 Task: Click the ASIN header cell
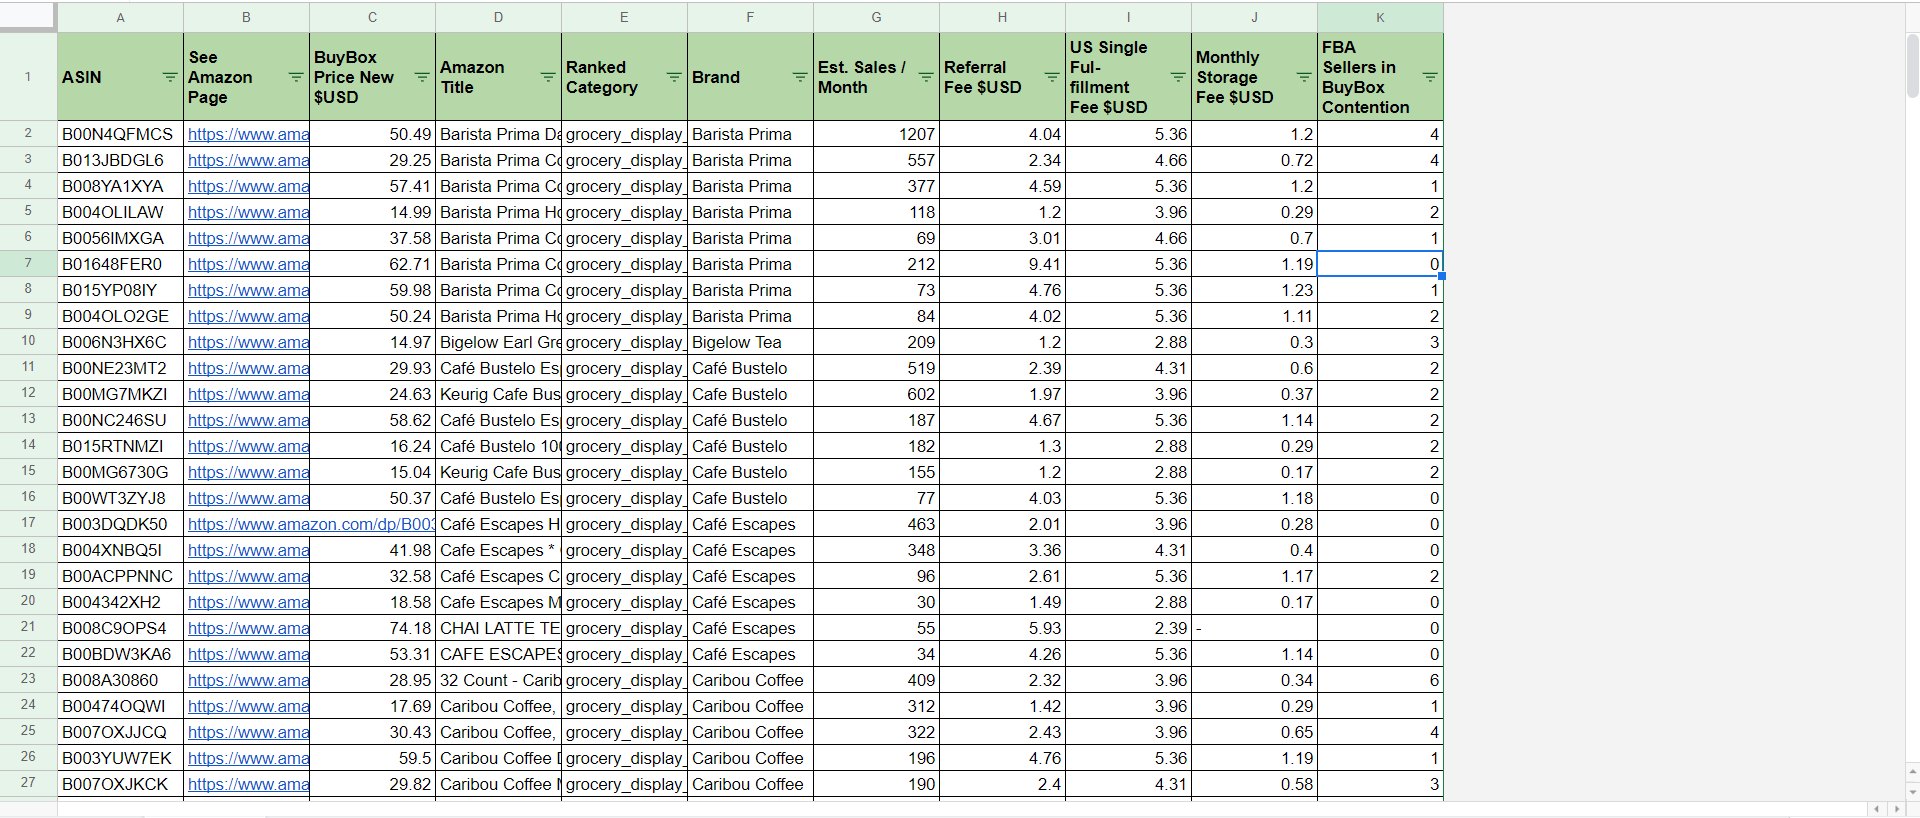tap(121, 77)
